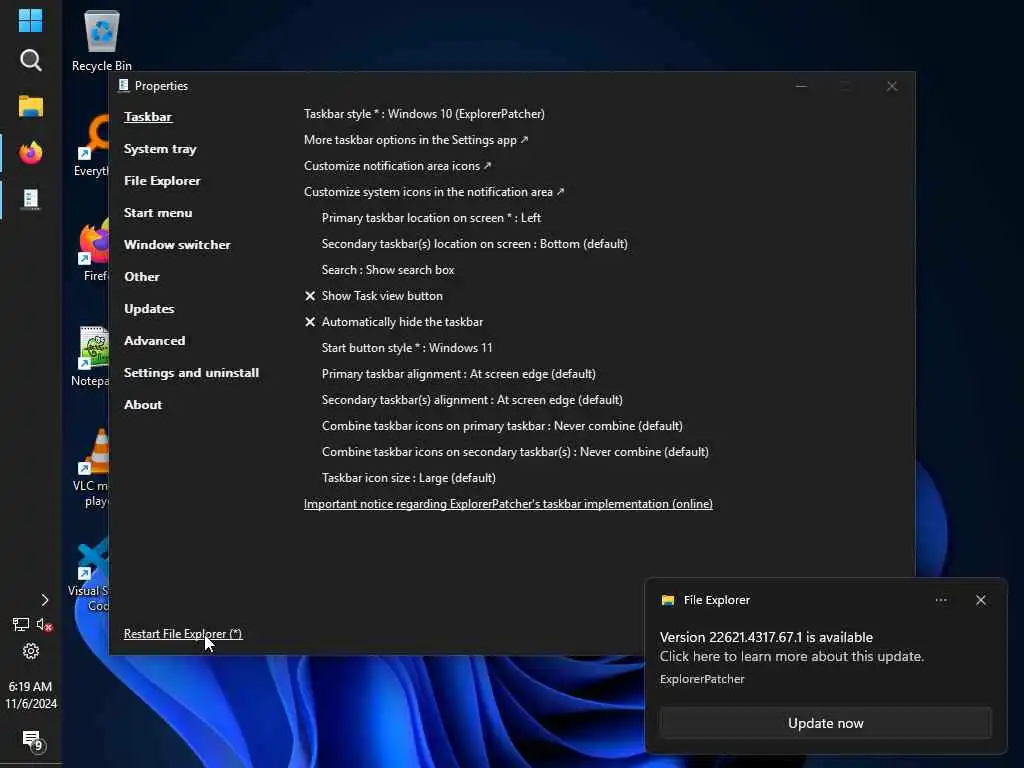Select the Notepad++ desktop shortcut
The width and height of the screenshot is (1024, 768).
[x=91, y=356]
